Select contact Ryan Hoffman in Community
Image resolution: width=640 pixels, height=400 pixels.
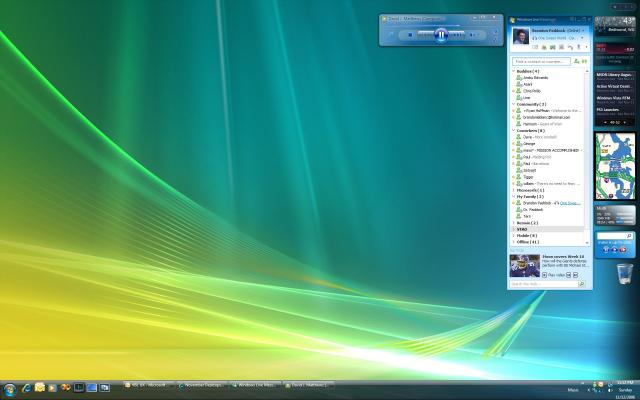(x=548, y=111)
